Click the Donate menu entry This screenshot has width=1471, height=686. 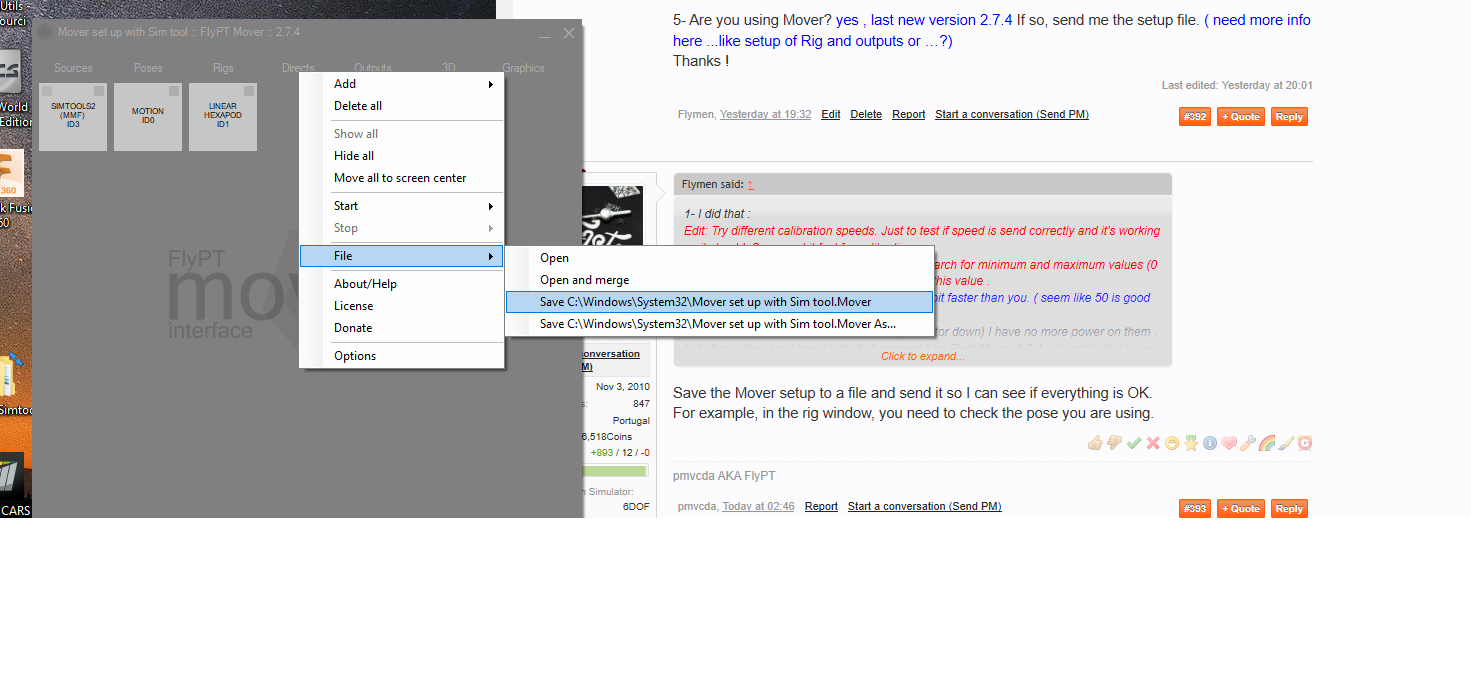pyautogui.click(x=402, y=328)
